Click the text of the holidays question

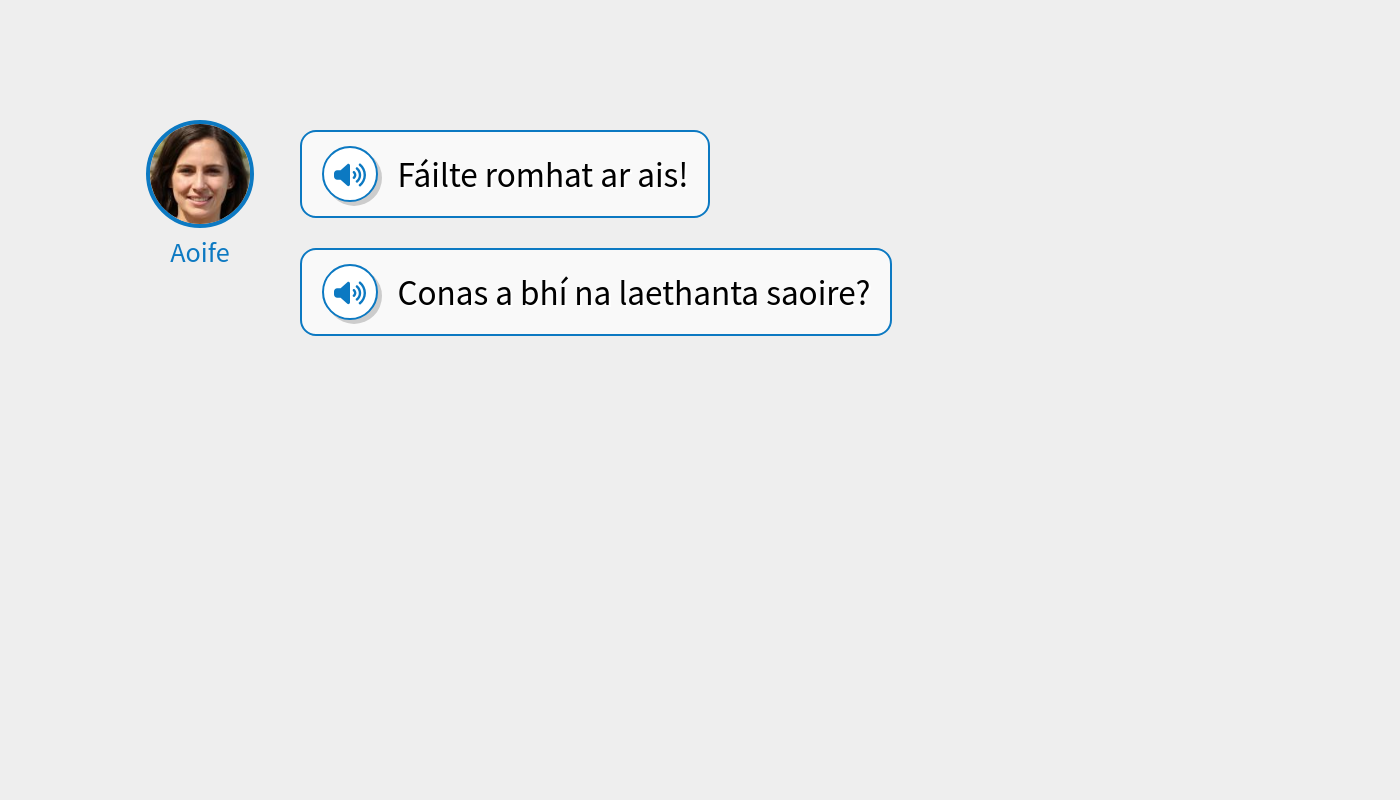click(633, 292)
